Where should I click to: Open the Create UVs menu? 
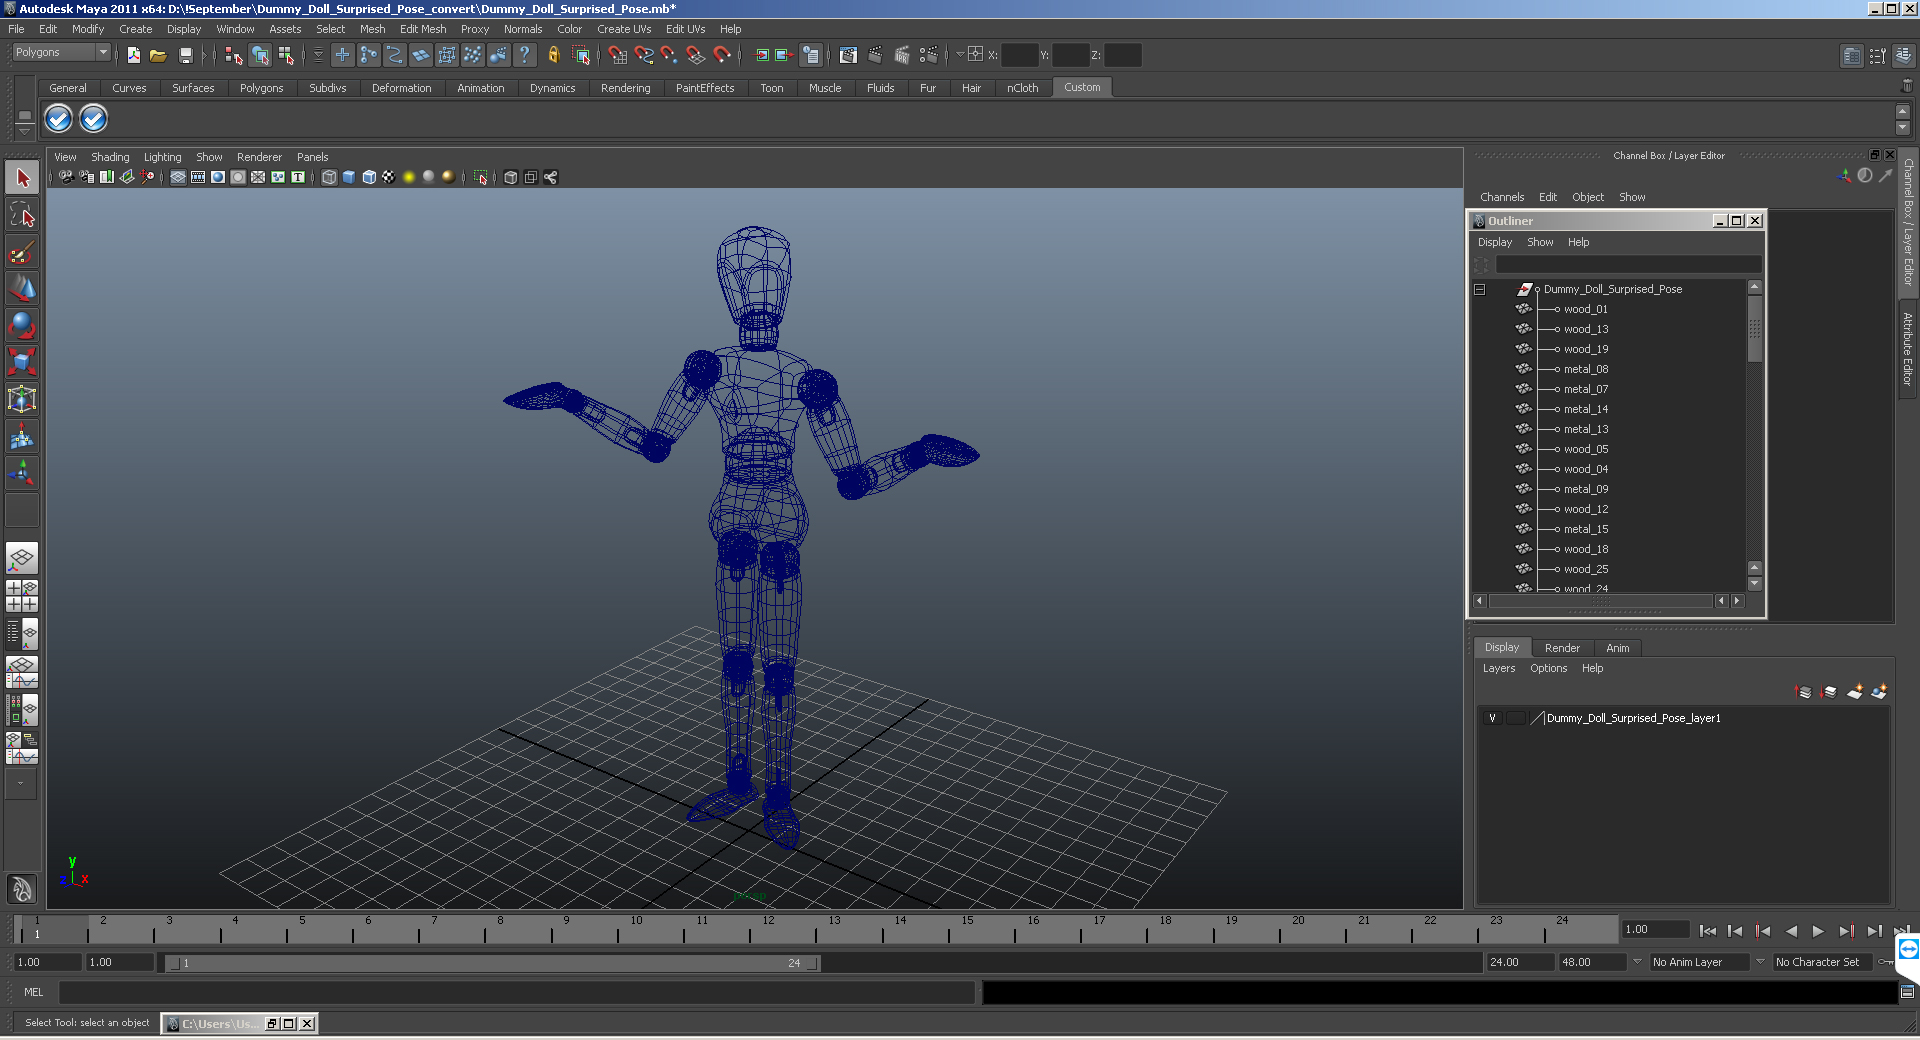pos(624,29)
